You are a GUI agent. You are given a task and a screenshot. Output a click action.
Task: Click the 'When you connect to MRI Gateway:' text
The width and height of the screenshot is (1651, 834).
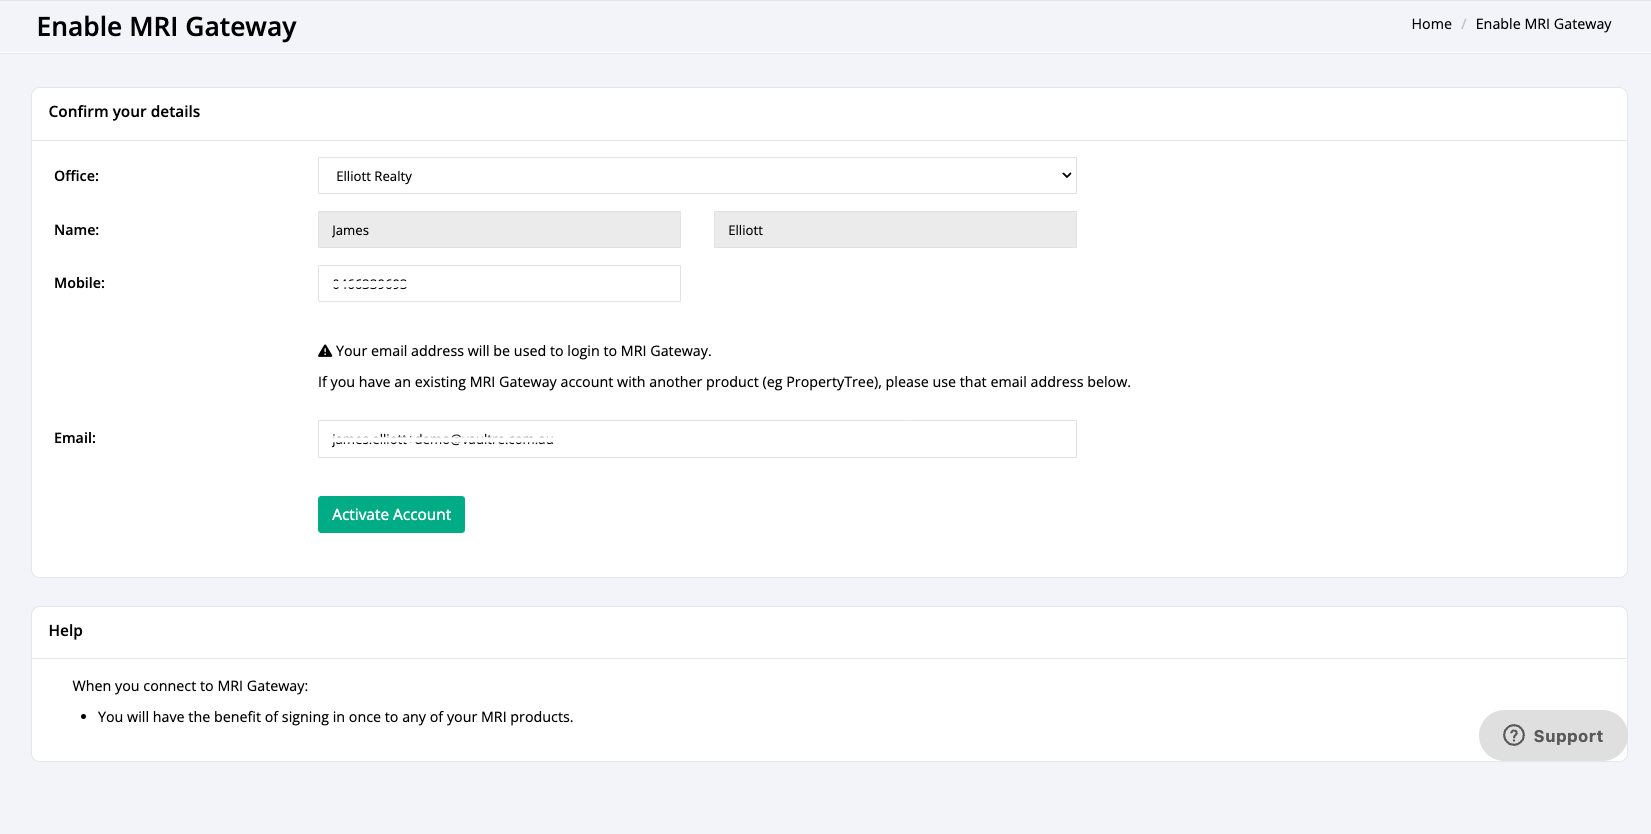click(190, 686)
